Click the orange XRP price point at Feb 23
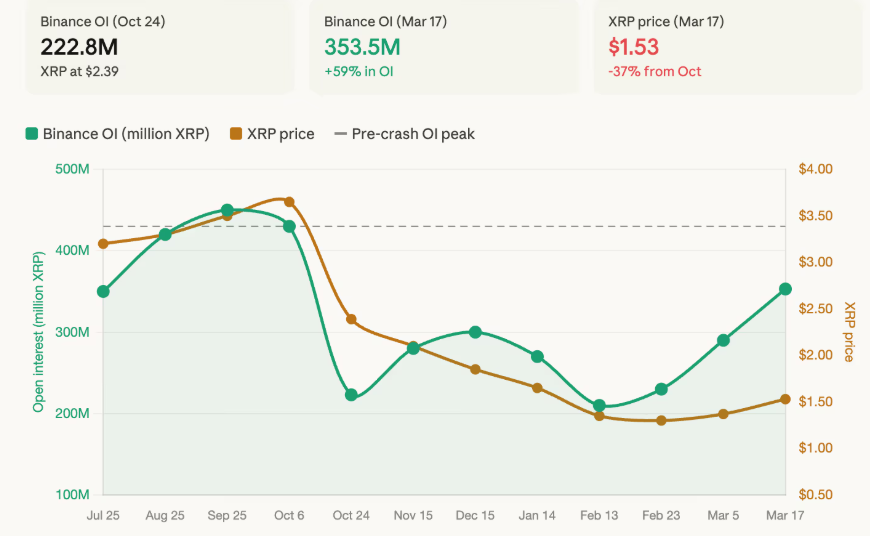The width and height of the screenshot is (870, 536). click(661, 420)
